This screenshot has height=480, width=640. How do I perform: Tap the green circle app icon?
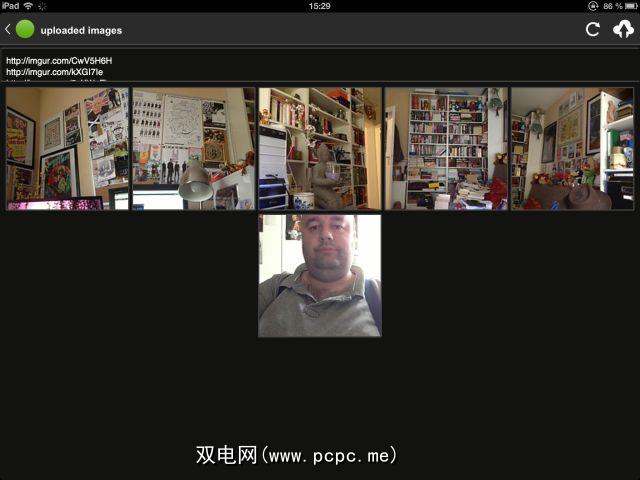[x=25, y=29]
